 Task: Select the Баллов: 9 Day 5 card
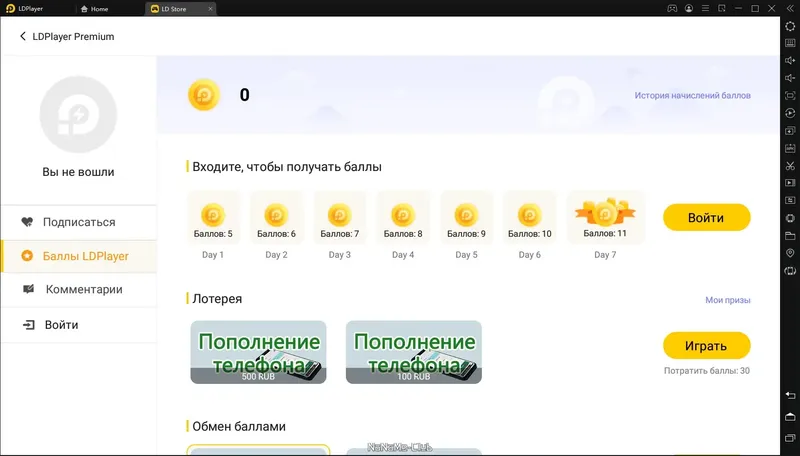(x=466, y=218)
